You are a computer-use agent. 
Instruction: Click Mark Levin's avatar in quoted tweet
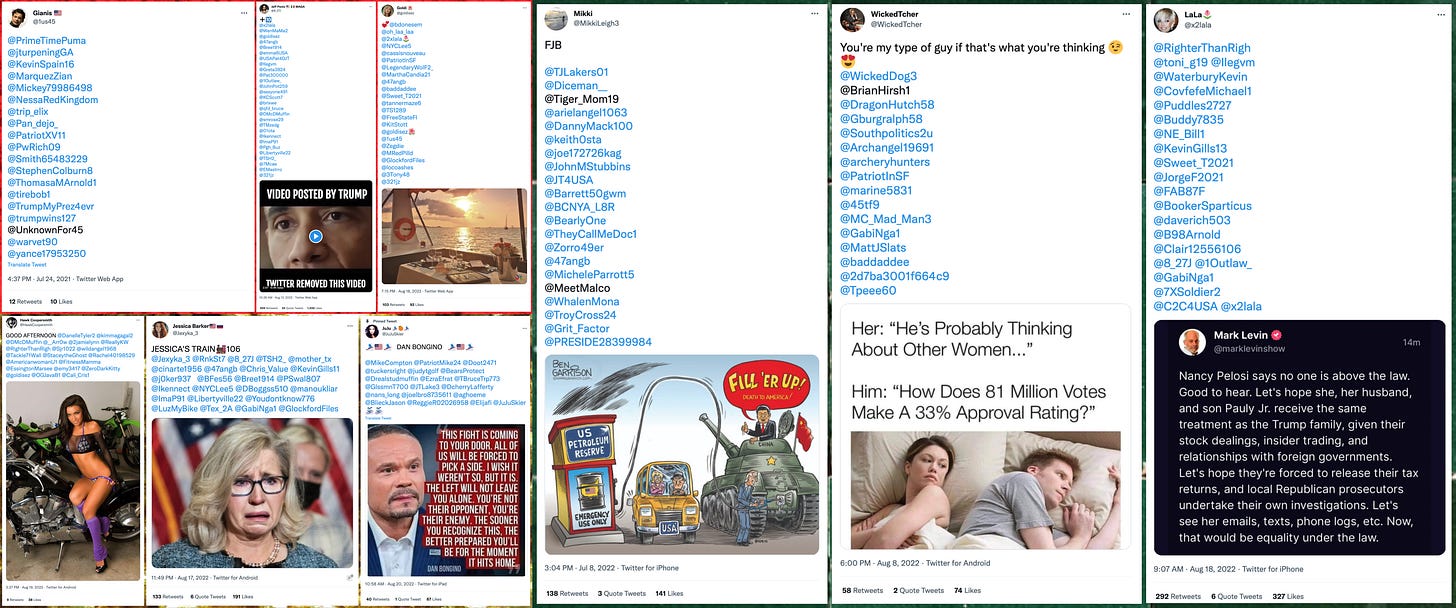point(1191,342)
